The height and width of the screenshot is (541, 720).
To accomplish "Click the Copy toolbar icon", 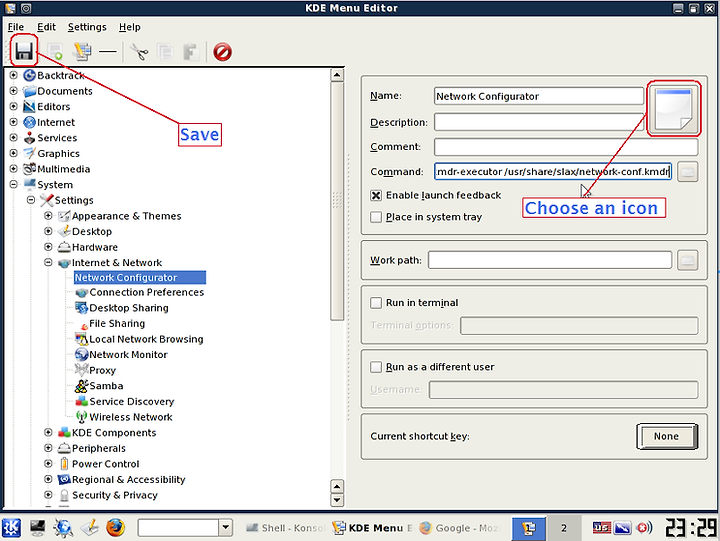I will coord(165,51).
